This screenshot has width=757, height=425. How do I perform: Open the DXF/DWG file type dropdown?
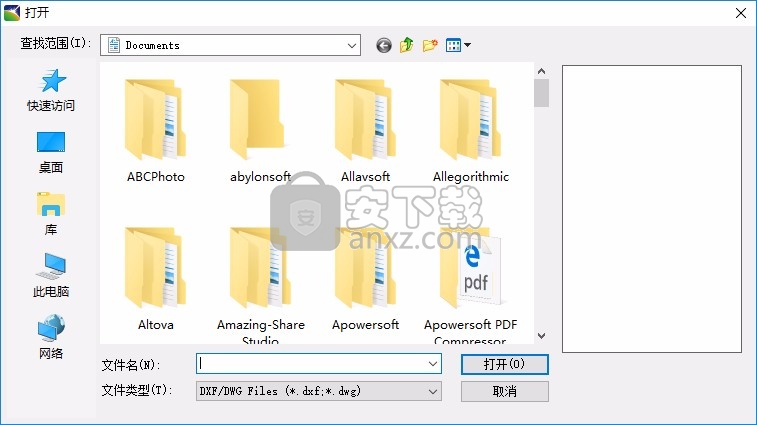433,391
